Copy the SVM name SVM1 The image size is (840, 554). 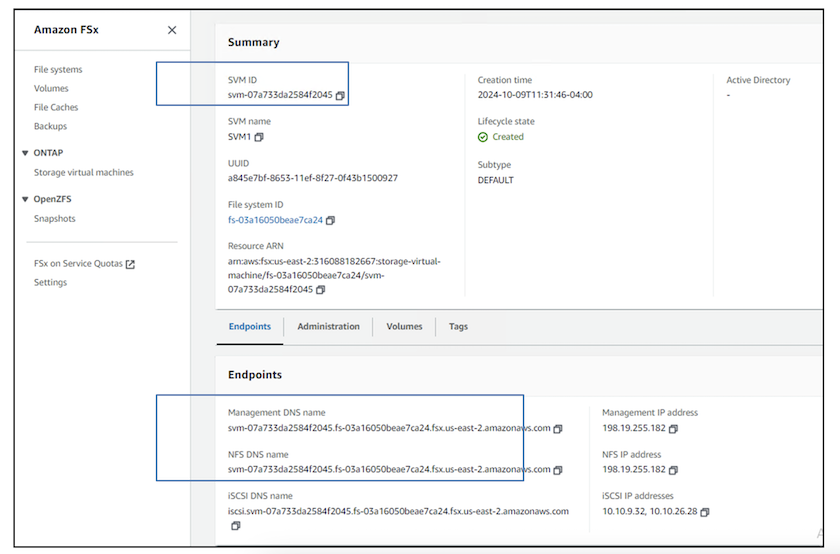coord(260,137)
